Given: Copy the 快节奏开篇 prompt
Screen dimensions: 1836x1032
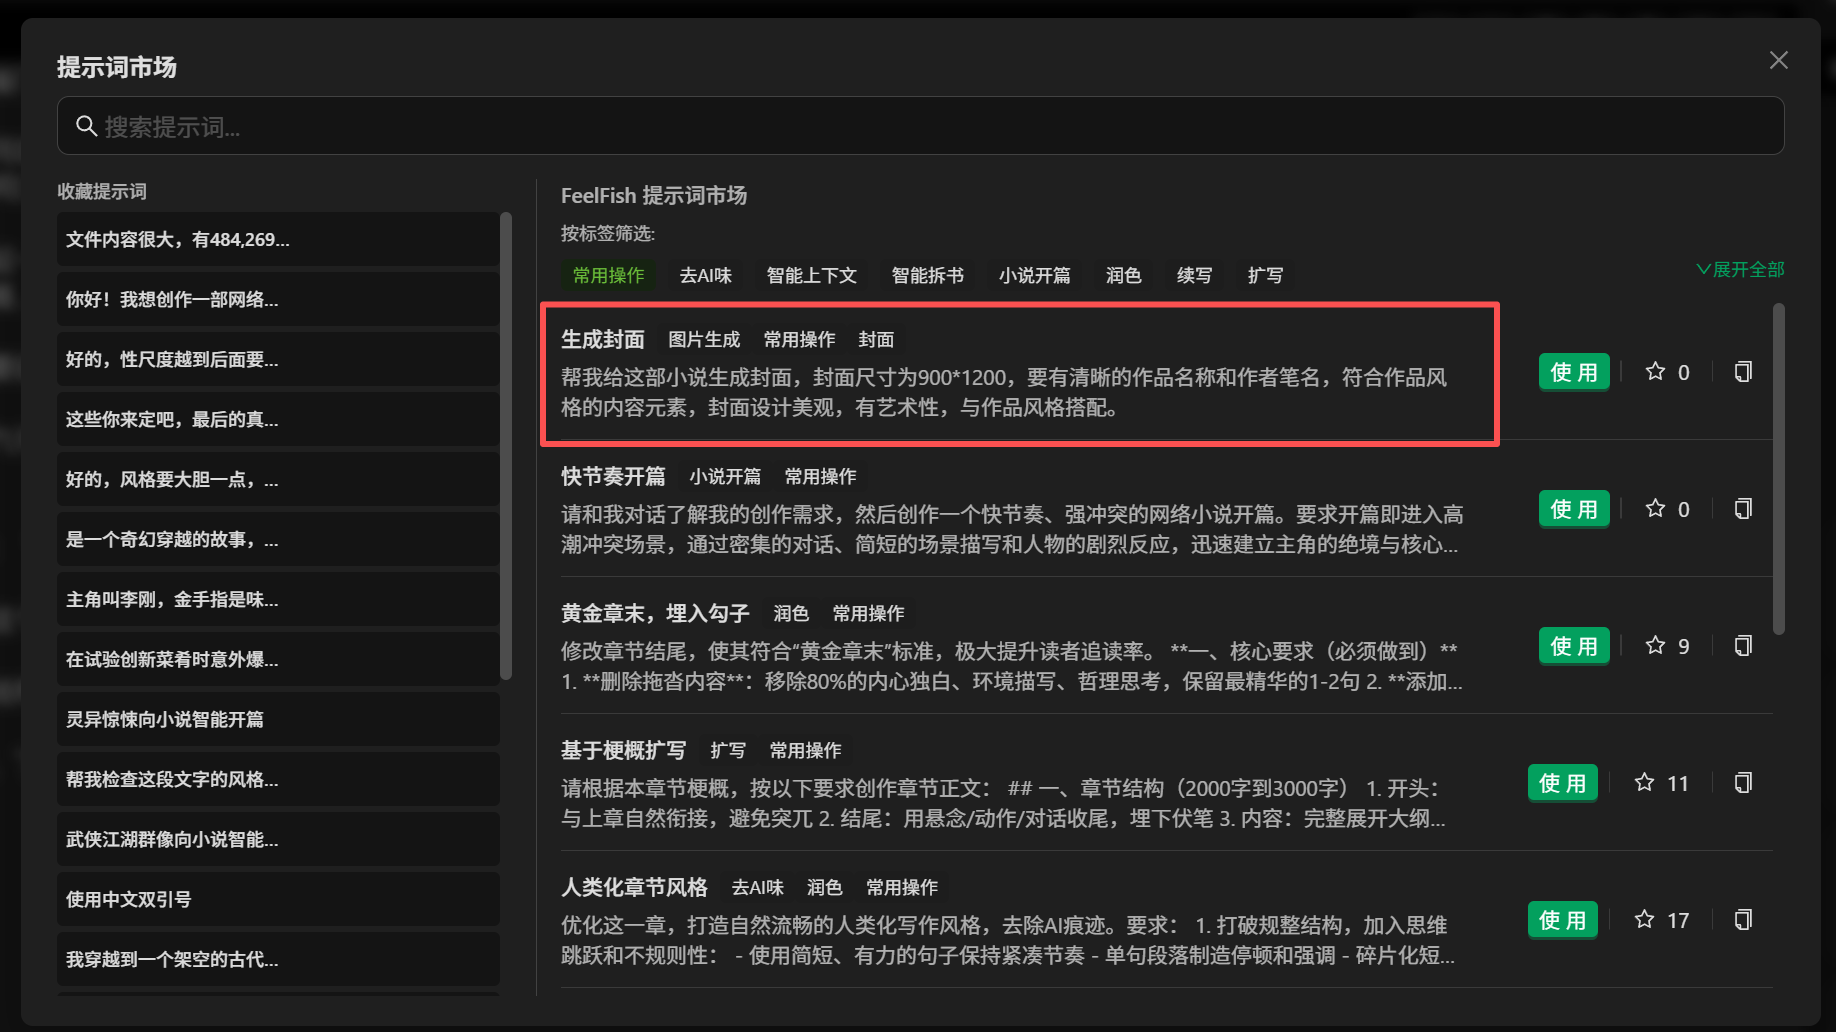Looking at the screenshot, I should tap(1743, 509).
